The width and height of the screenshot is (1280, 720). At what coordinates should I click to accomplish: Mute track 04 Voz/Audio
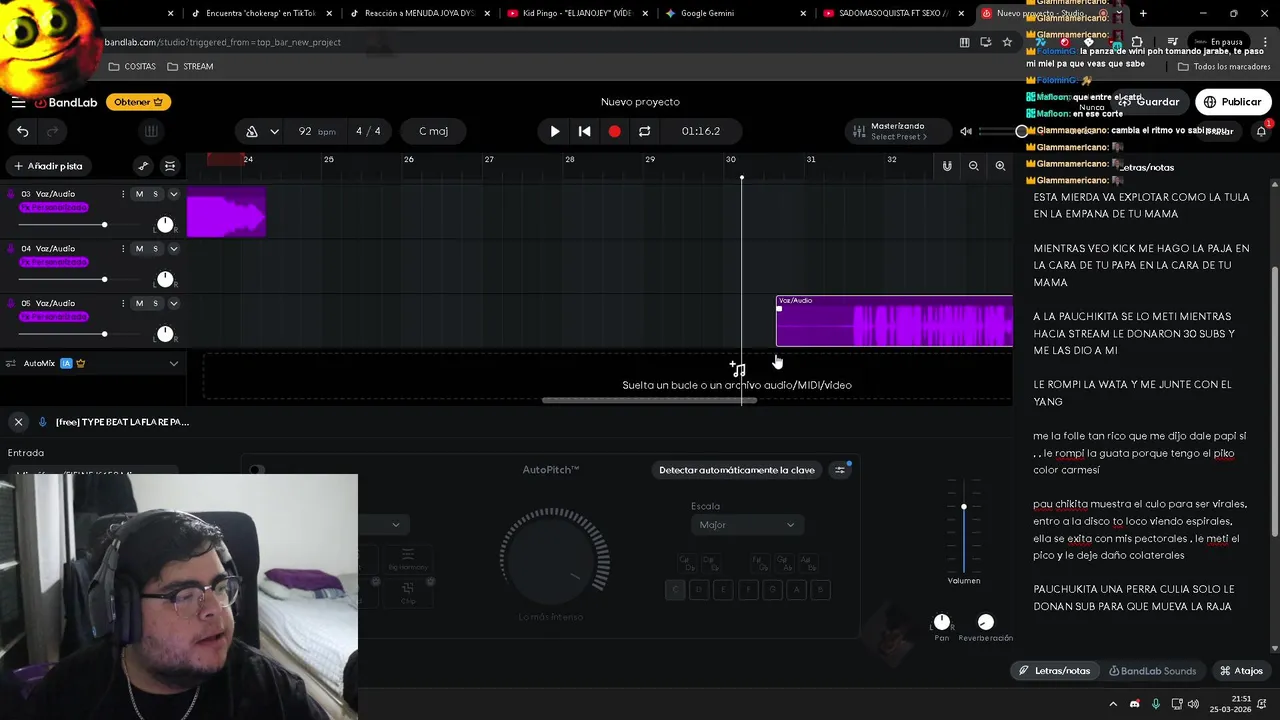(139, 249)
